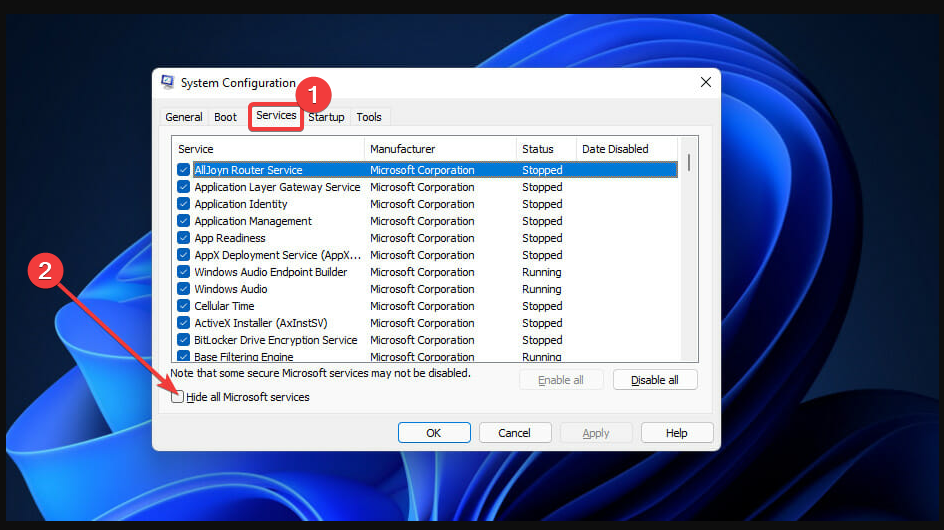
Task: Toggle the Windows Audio service checkbox
Action: pyautogui.click(x=184, y=289)
